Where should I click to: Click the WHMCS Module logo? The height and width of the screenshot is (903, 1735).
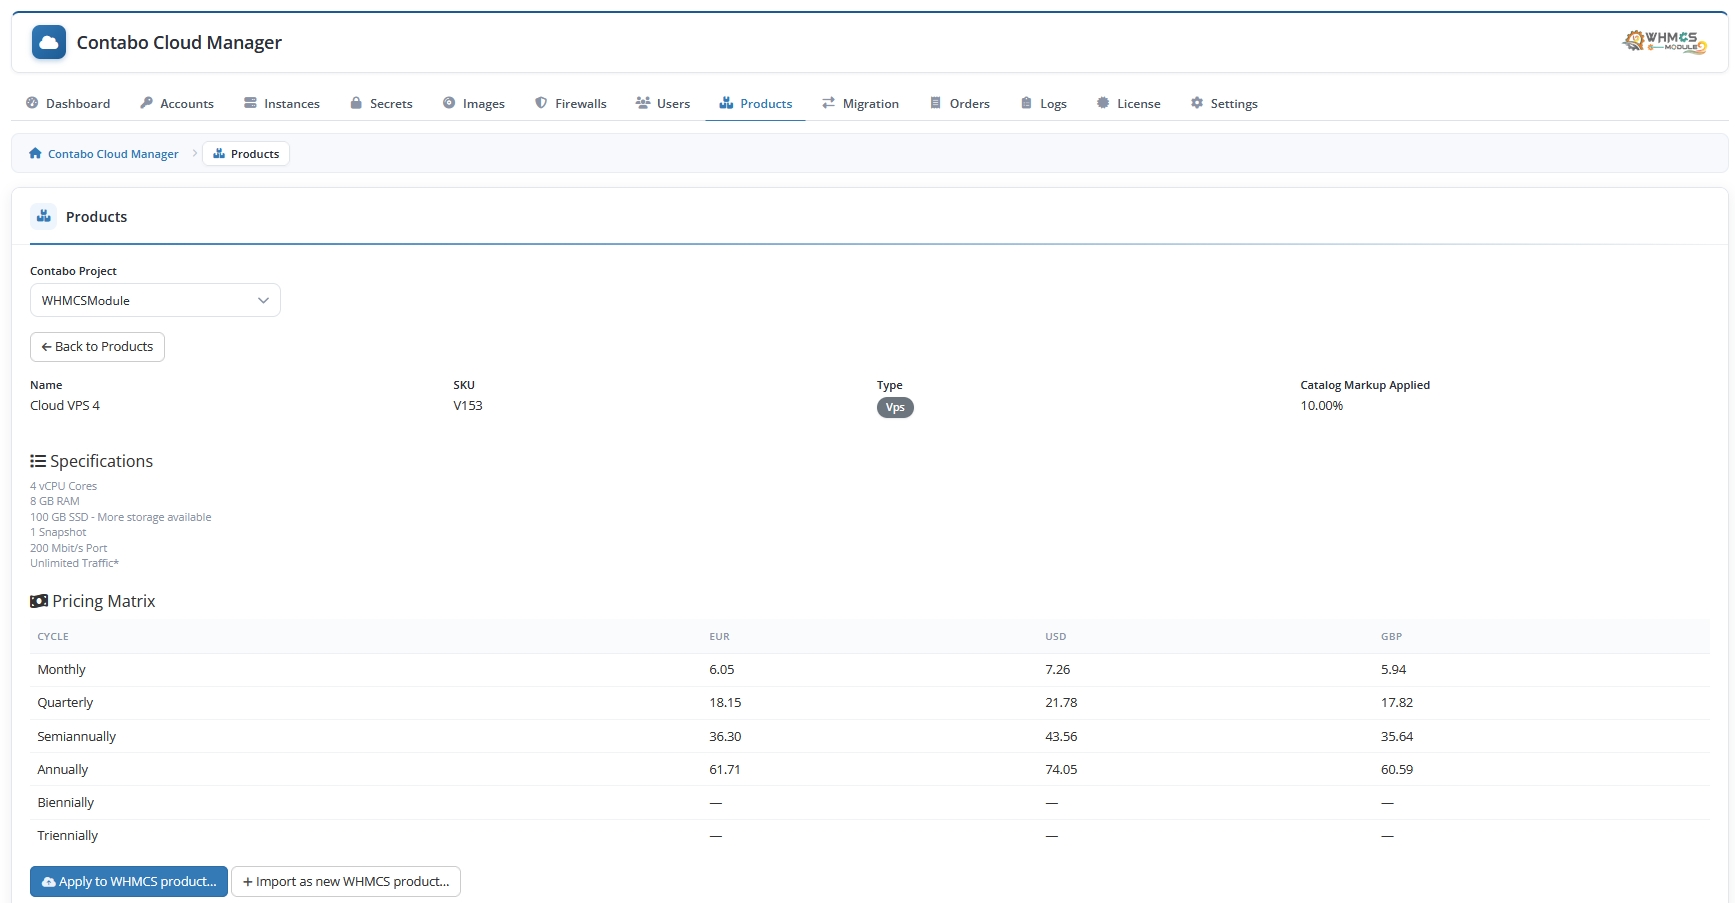[1664, 42]
